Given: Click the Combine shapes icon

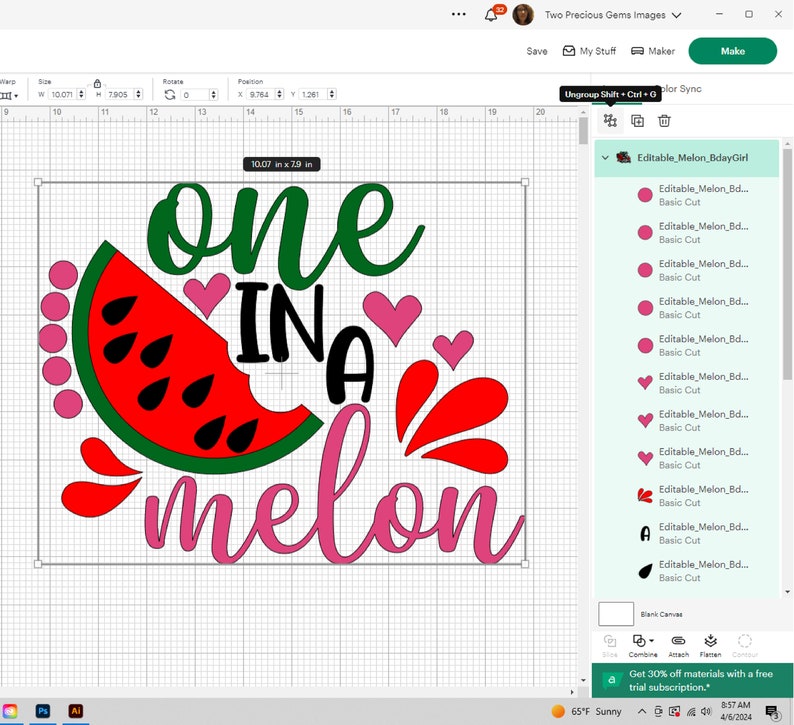Looking at the screenshot, I should point(639,641).
